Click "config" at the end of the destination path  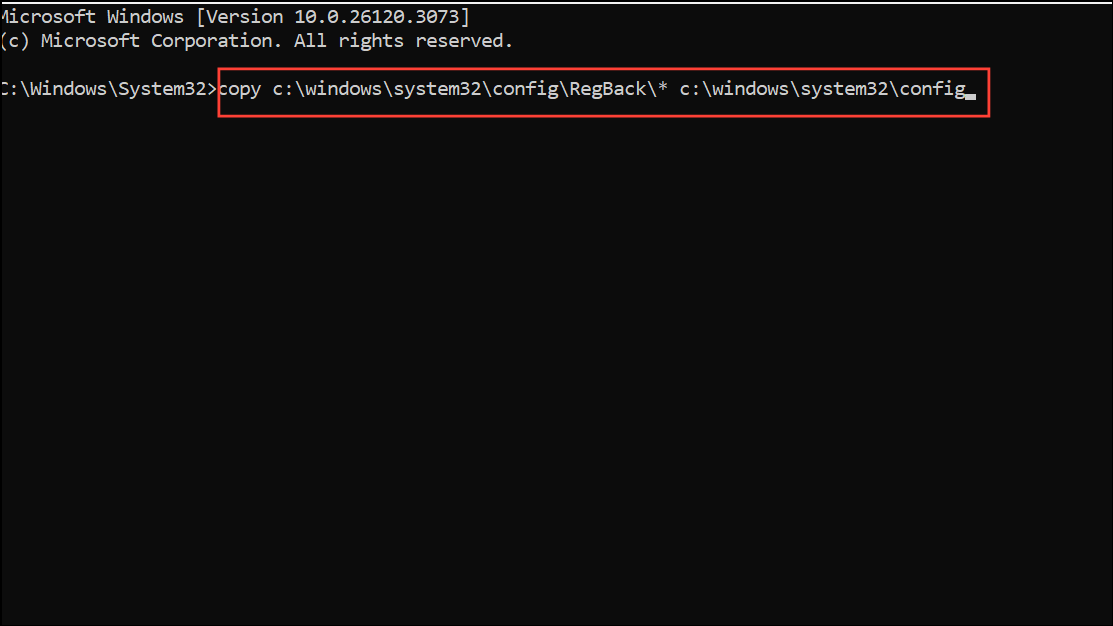coord(933,89)
